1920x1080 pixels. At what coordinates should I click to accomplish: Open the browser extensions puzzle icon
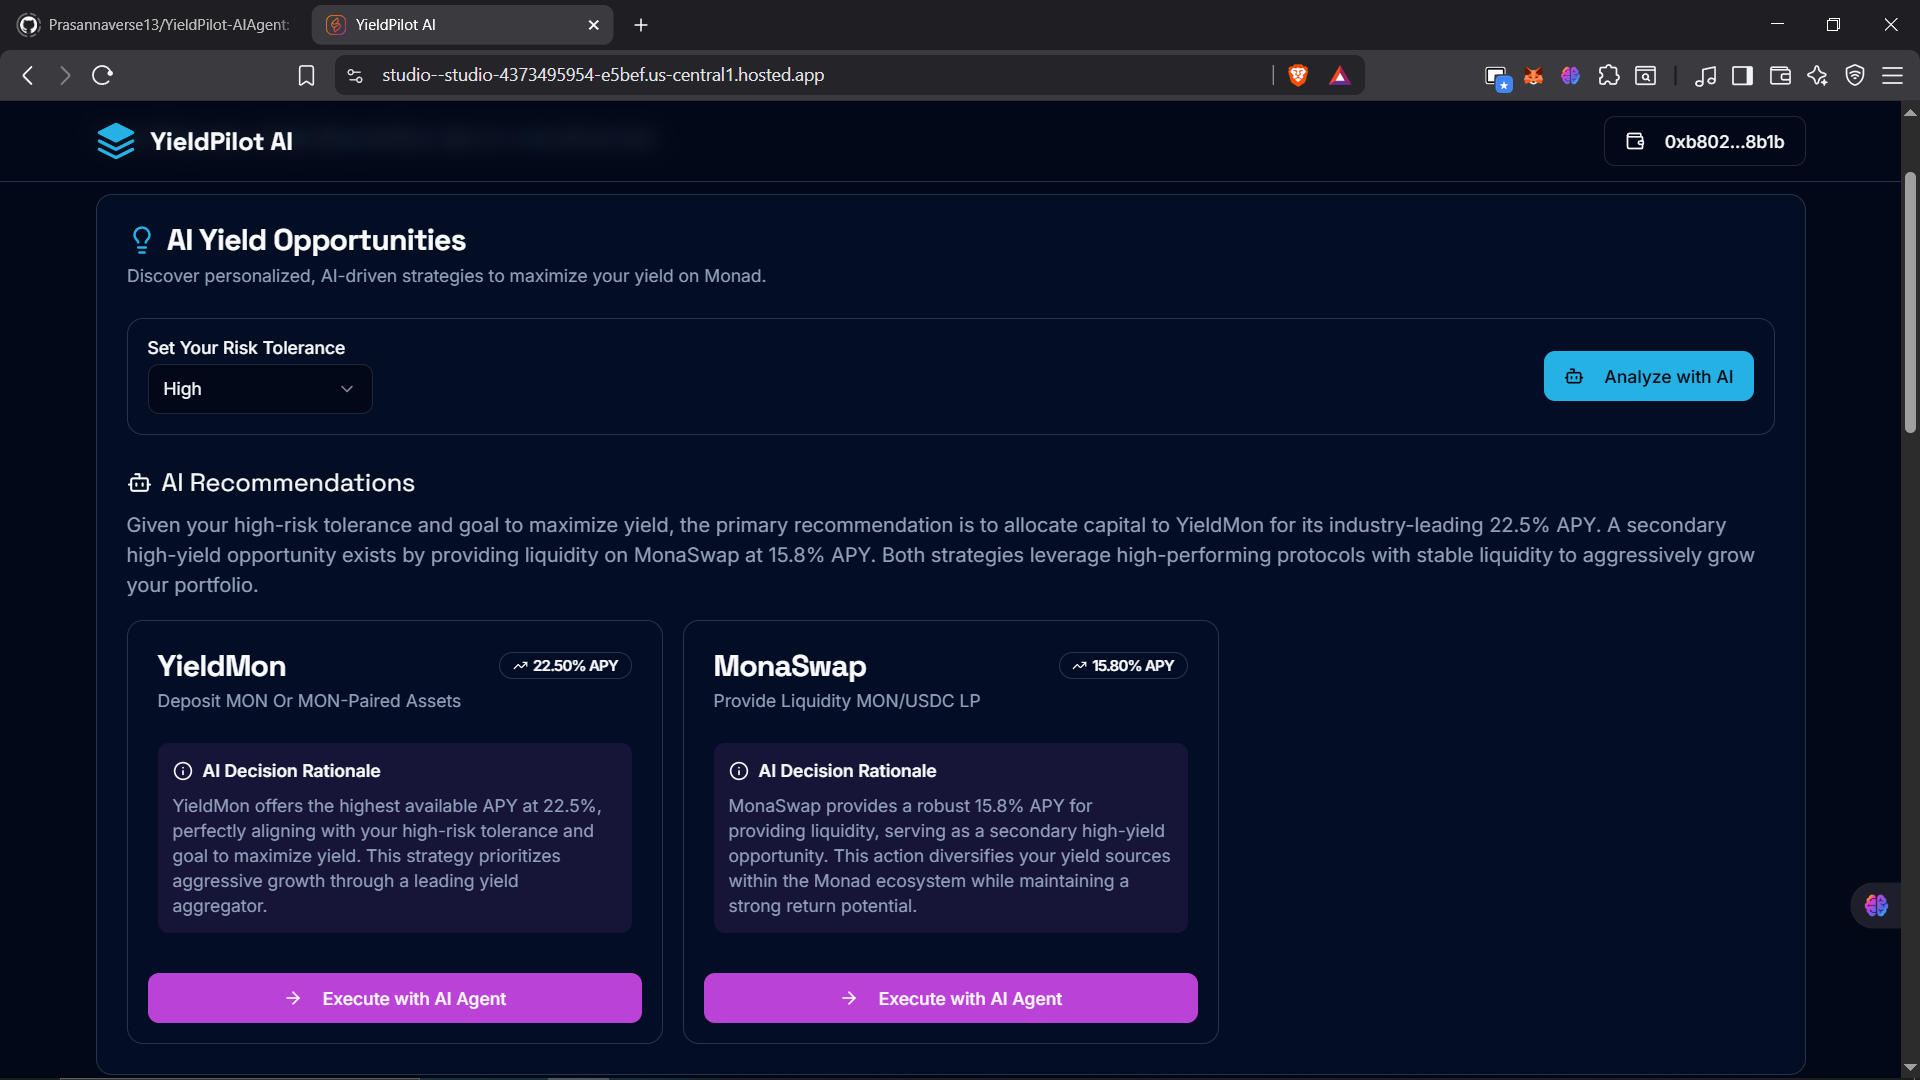coord(1608,76)
